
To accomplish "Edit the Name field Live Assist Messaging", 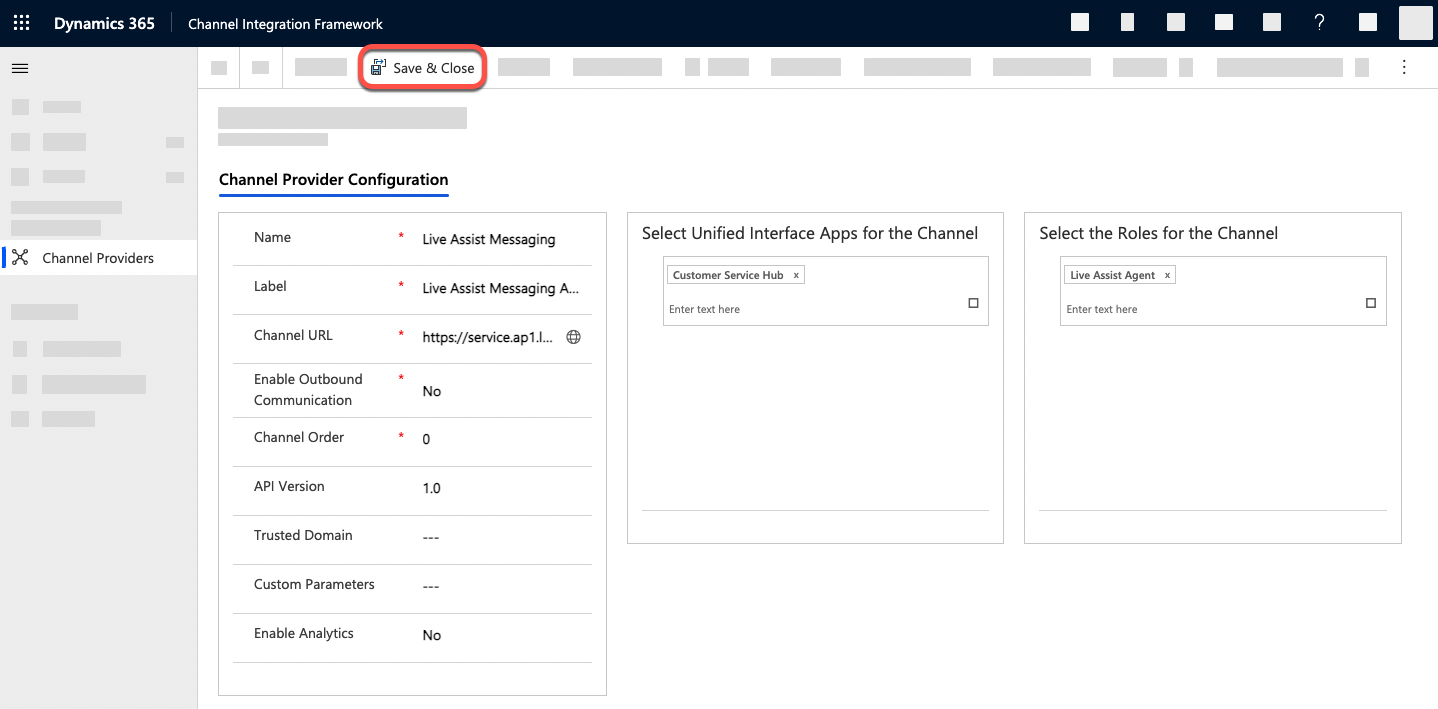I will (489, 239).
